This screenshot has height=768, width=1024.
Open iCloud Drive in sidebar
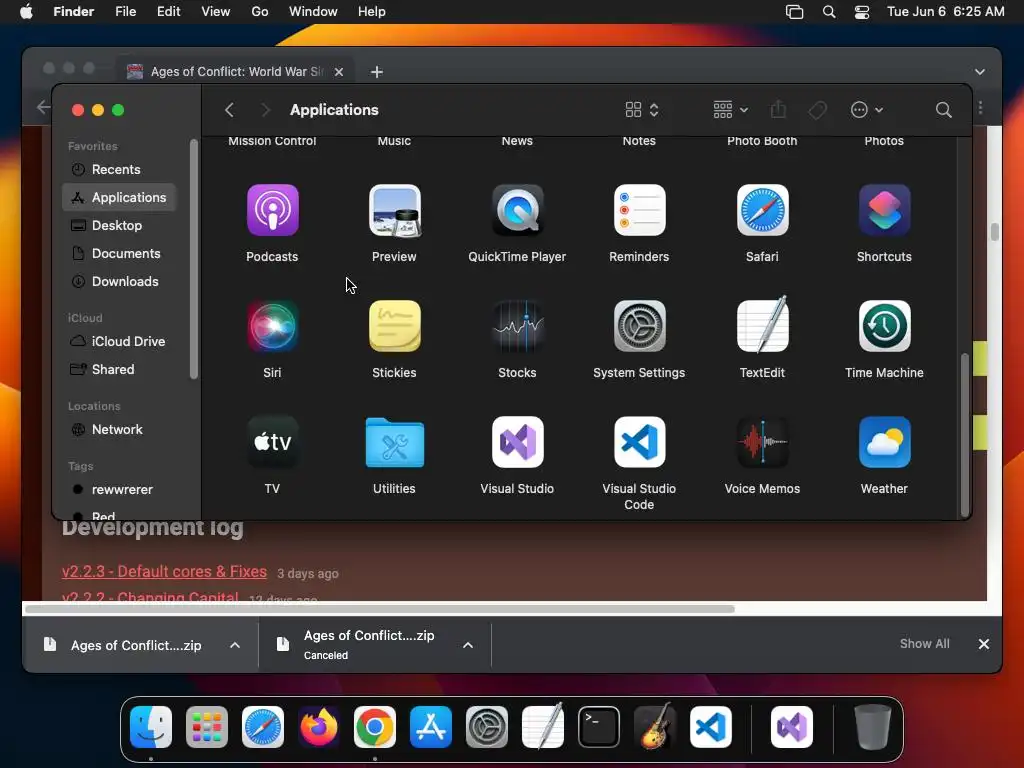click(x=119, y=342)
